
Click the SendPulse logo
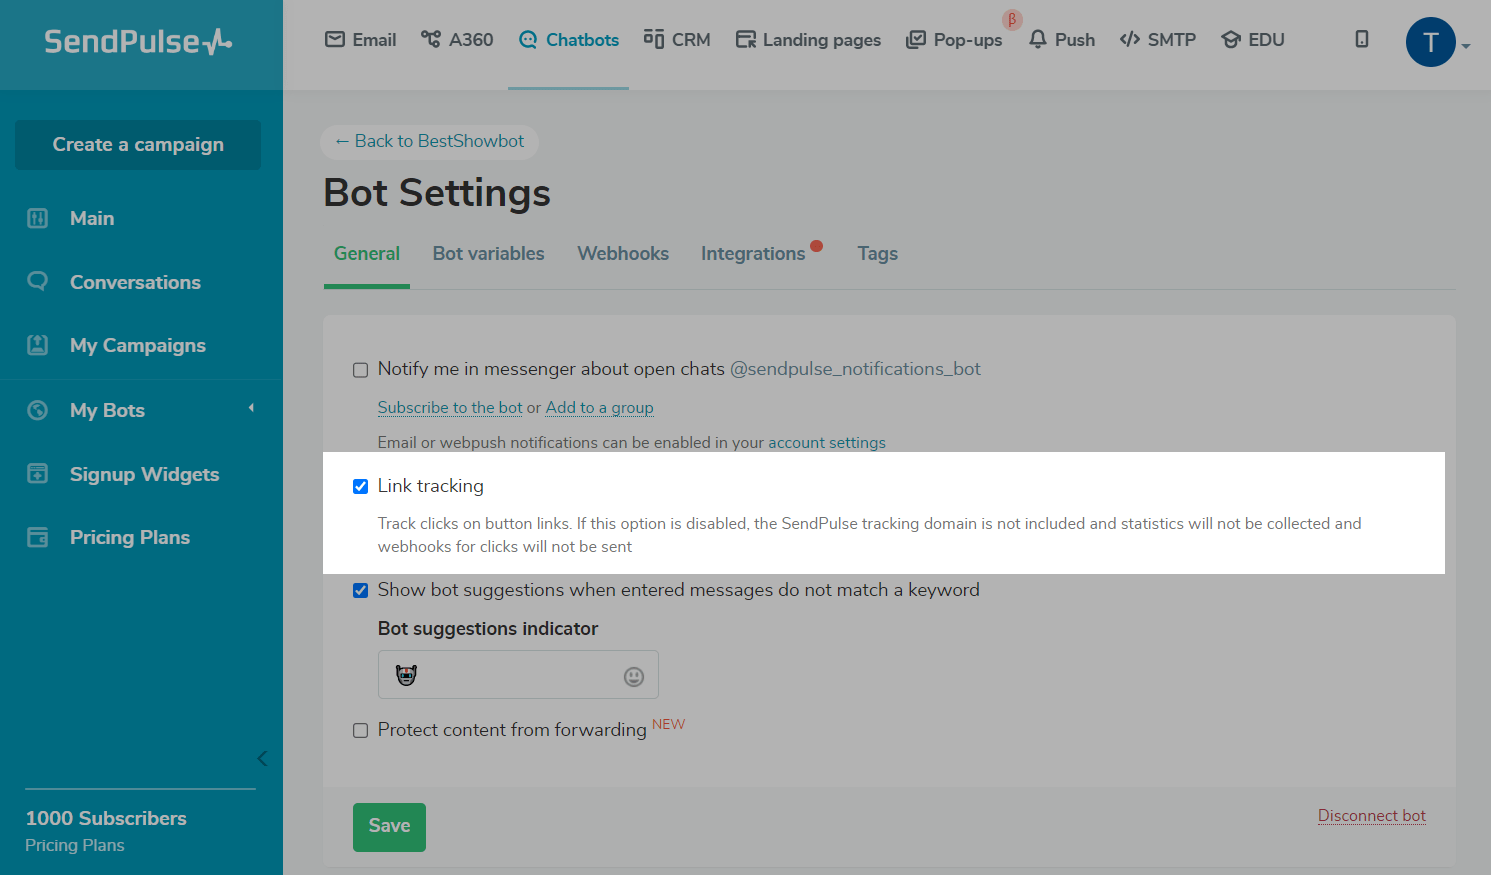[138, 42]
